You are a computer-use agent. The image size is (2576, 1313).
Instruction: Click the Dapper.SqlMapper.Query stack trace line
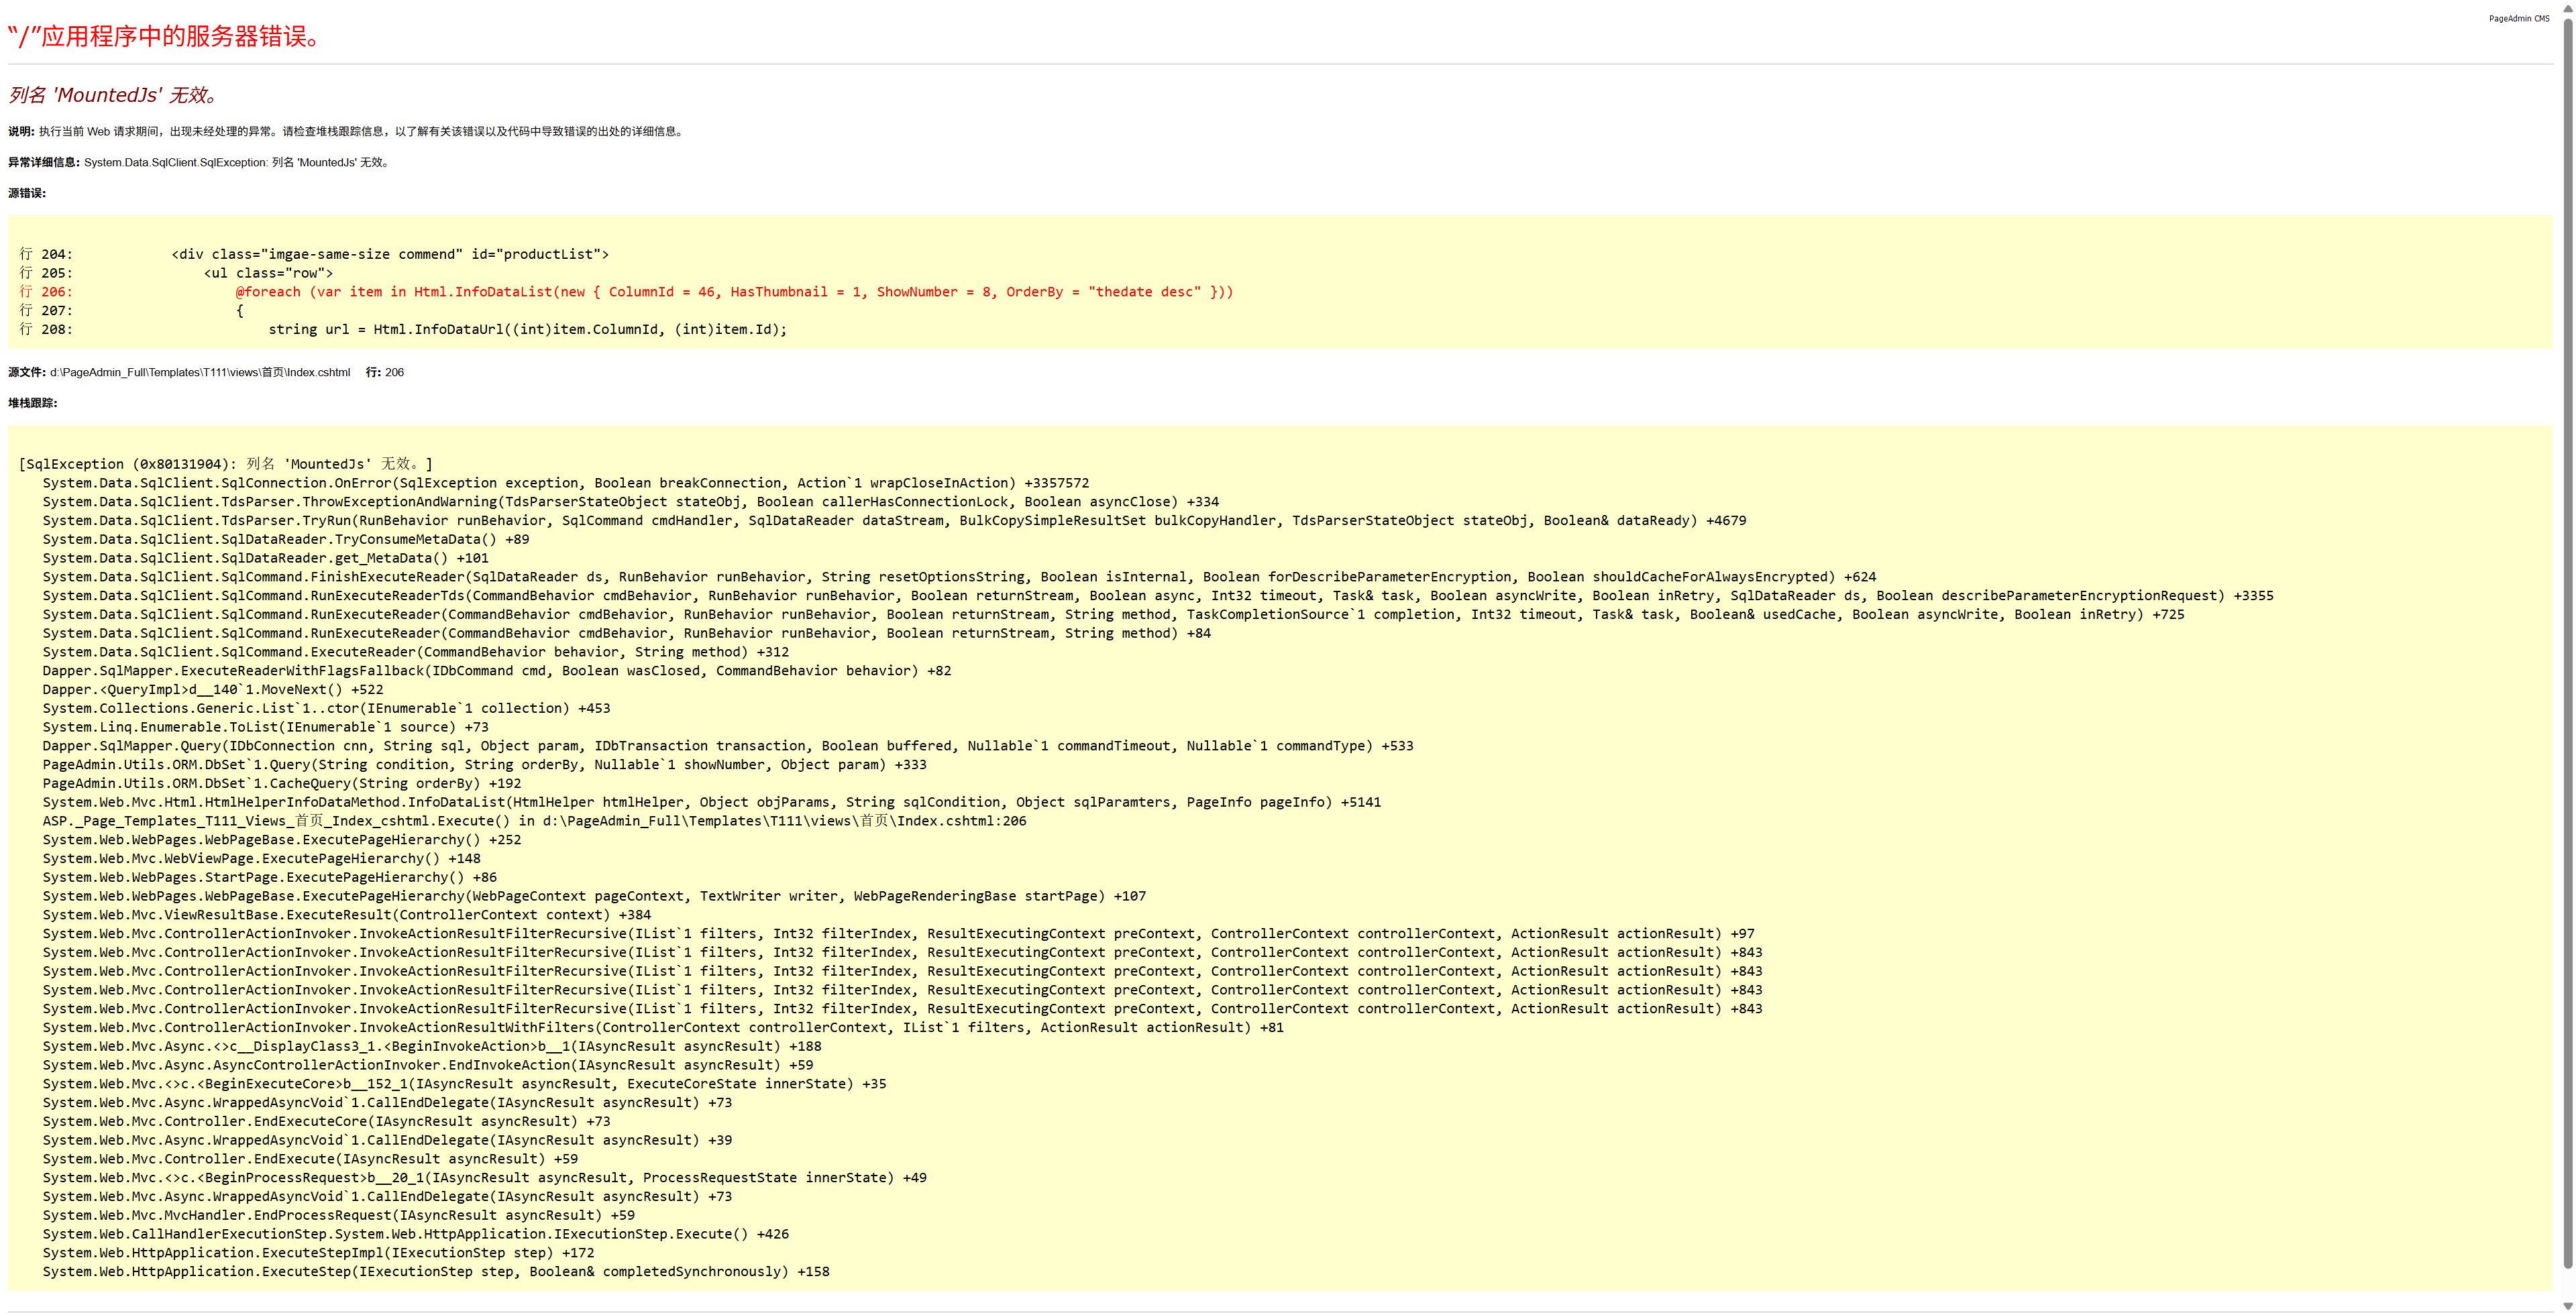pyautogui.click(x=727, y=746)
